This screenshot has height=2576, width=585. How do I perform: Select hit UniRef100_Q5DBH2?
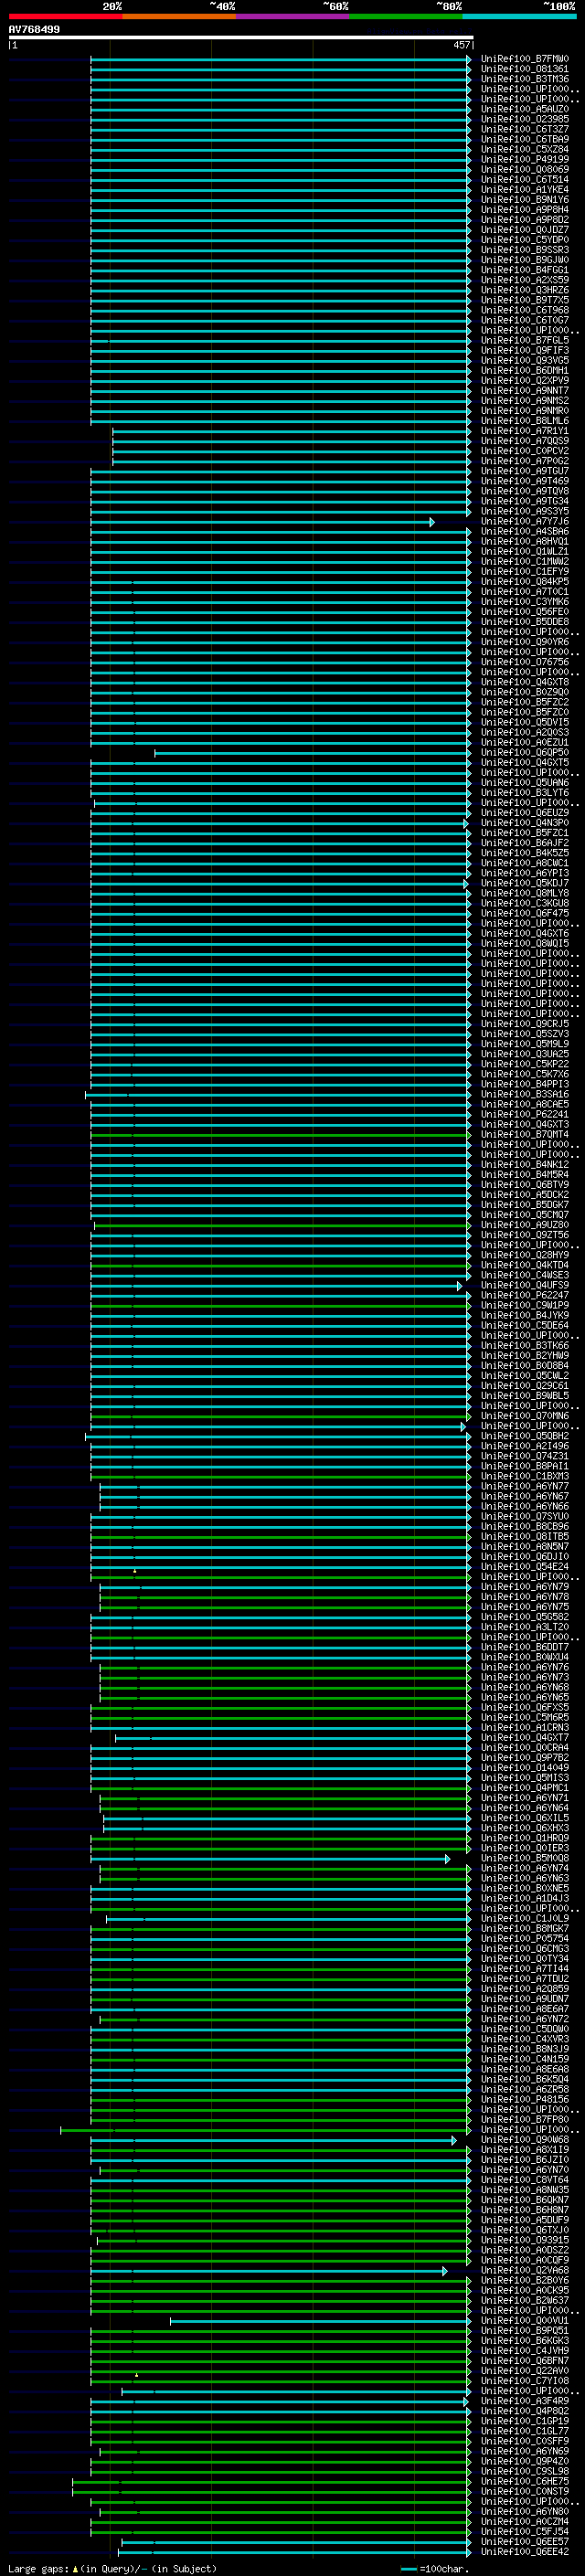(x=525, y=1436)
